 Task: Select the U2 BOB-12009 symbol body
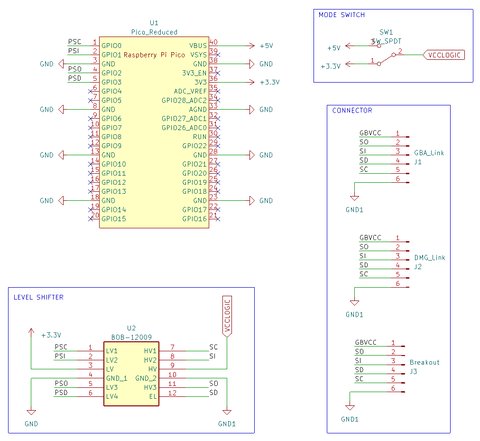tap(131, 374)
